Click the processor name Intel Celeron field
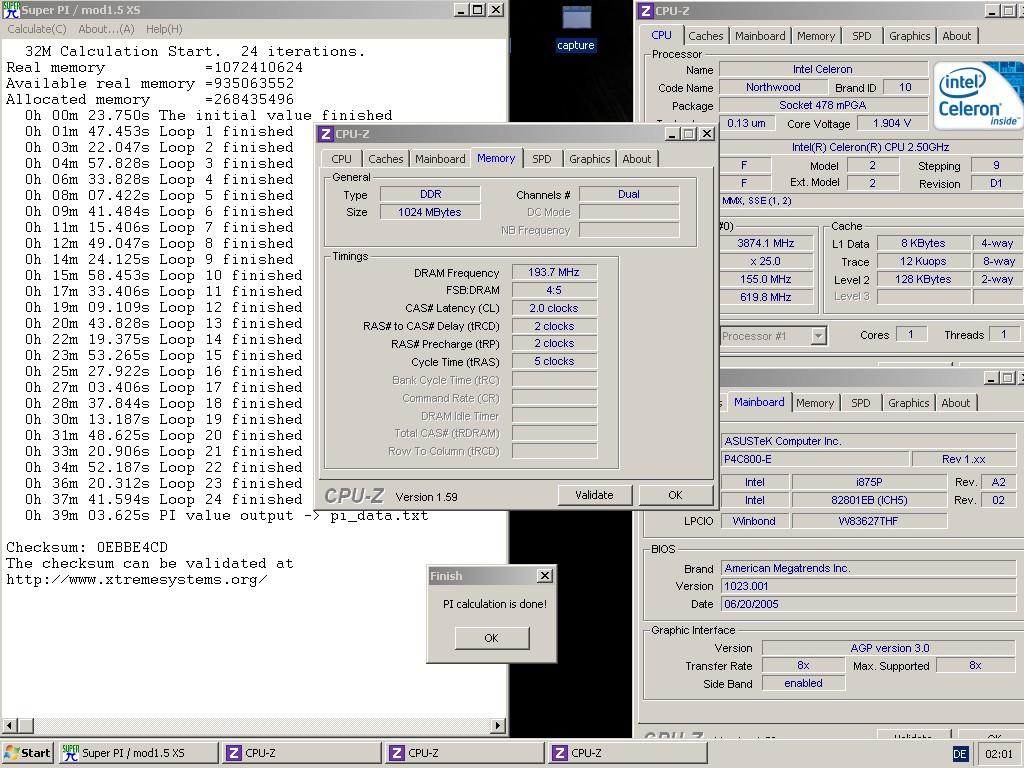 point(823,69)
